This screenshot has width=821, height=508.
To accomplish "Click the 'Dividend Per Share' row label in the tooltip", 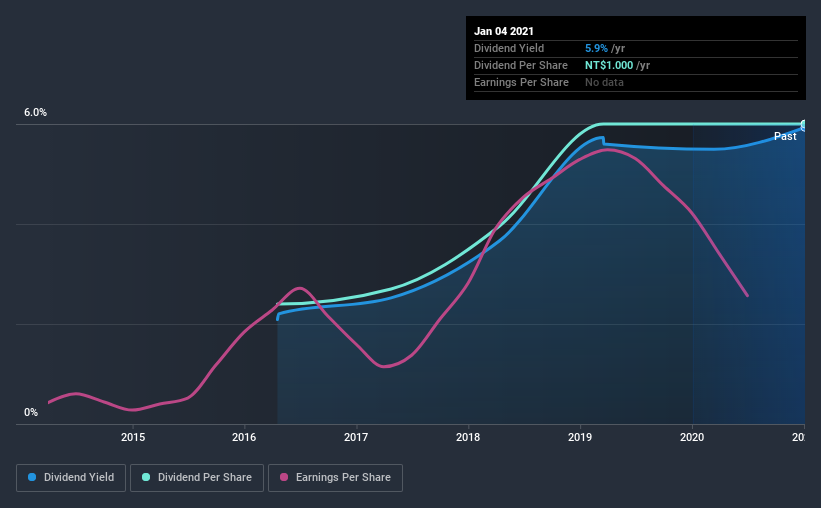I will (520, 65).
